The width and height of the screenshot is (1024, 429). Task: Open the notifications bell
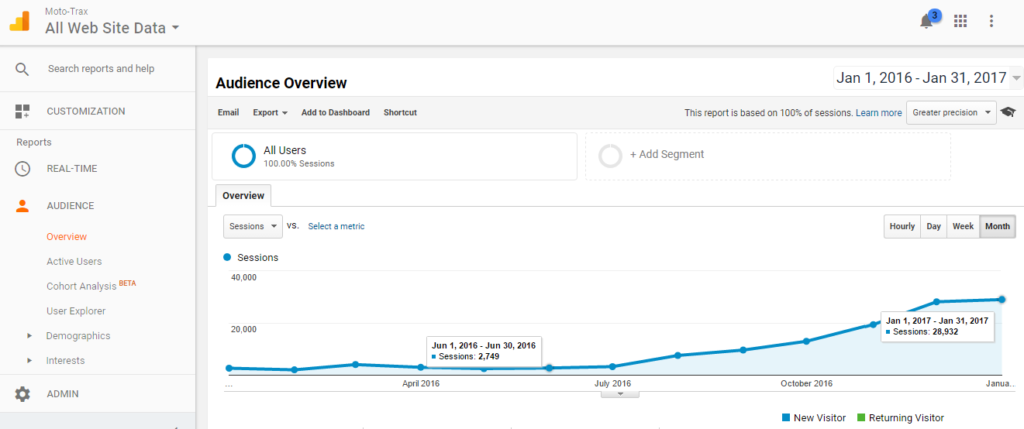coord(926,22)
